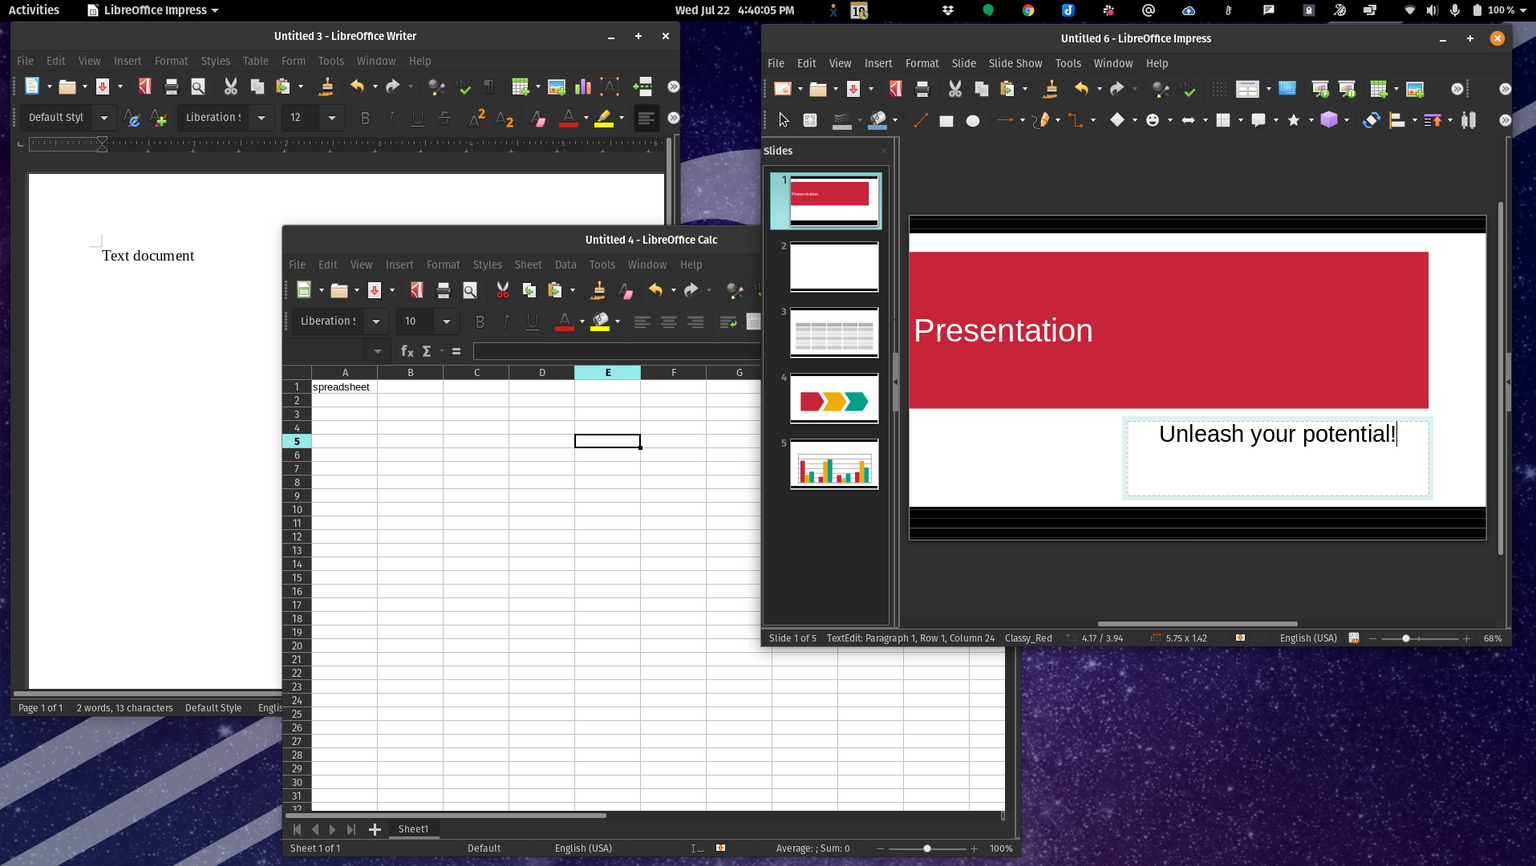Open the Data menu in Calc

point(565,264)
